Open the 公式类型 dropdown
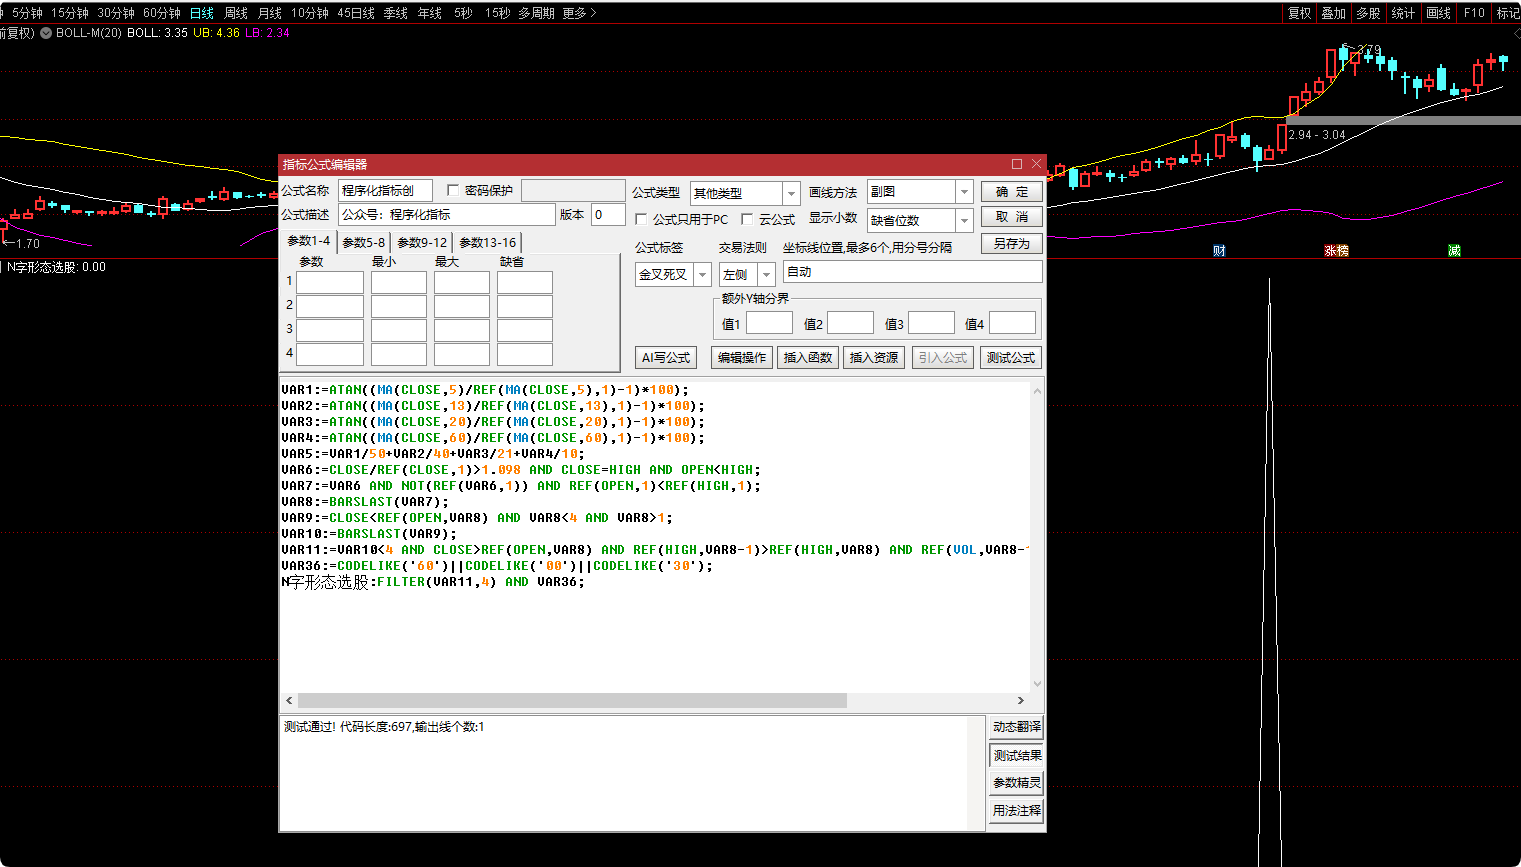The width and height of the screenshot is (1521, 867). 791,193
